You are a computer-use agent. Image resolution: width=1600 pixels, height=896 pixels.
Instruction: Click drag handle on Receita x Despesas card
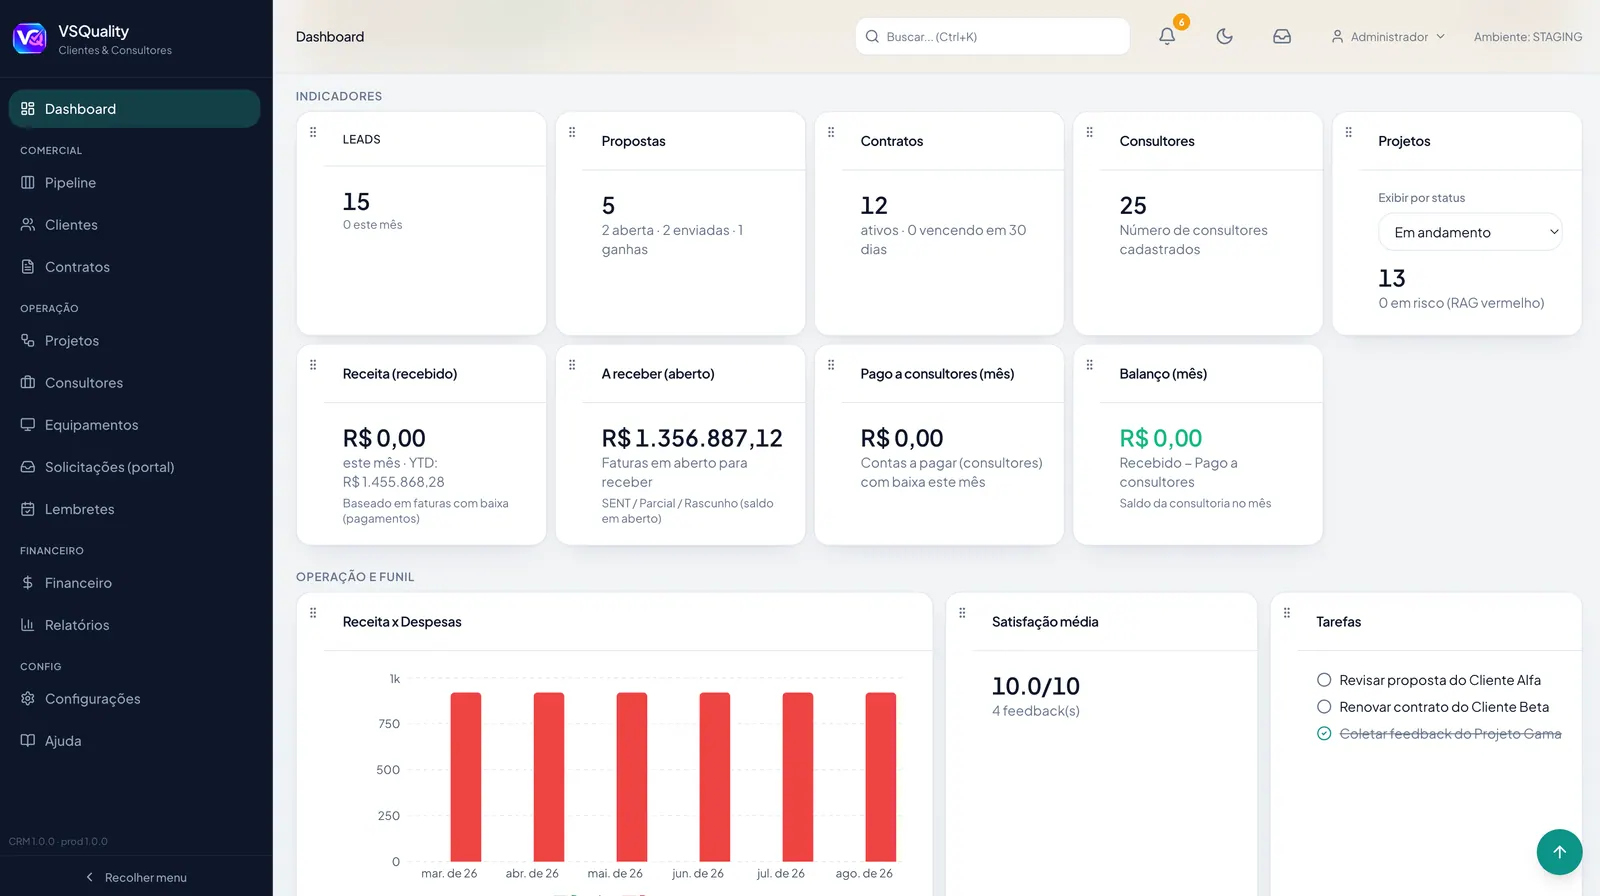pos(313,613)
